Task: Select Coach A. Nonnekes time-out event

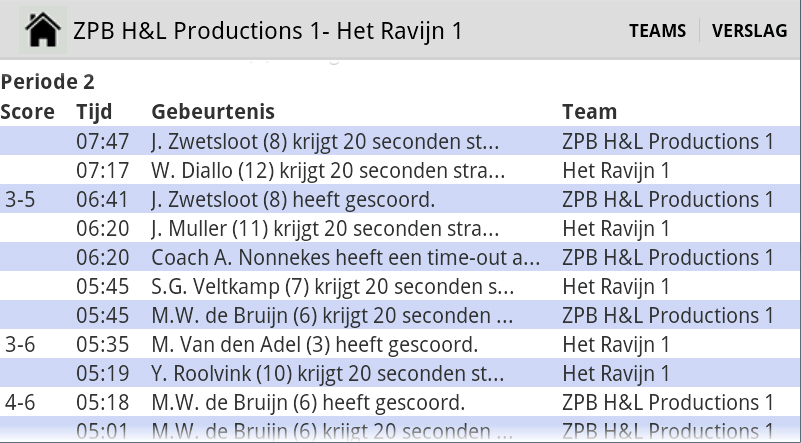Action: 400,257
